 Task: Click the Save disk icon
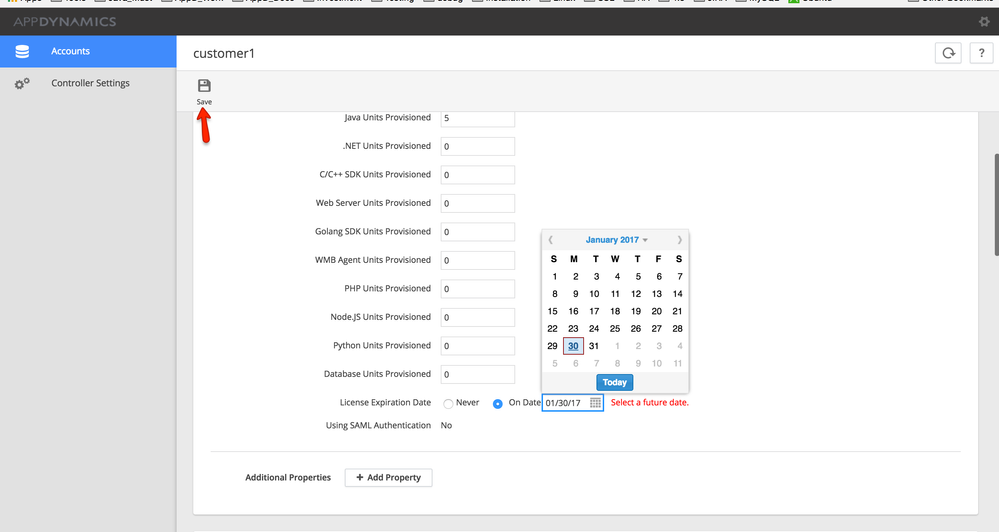pyautogui.click(x=204, y=86)
